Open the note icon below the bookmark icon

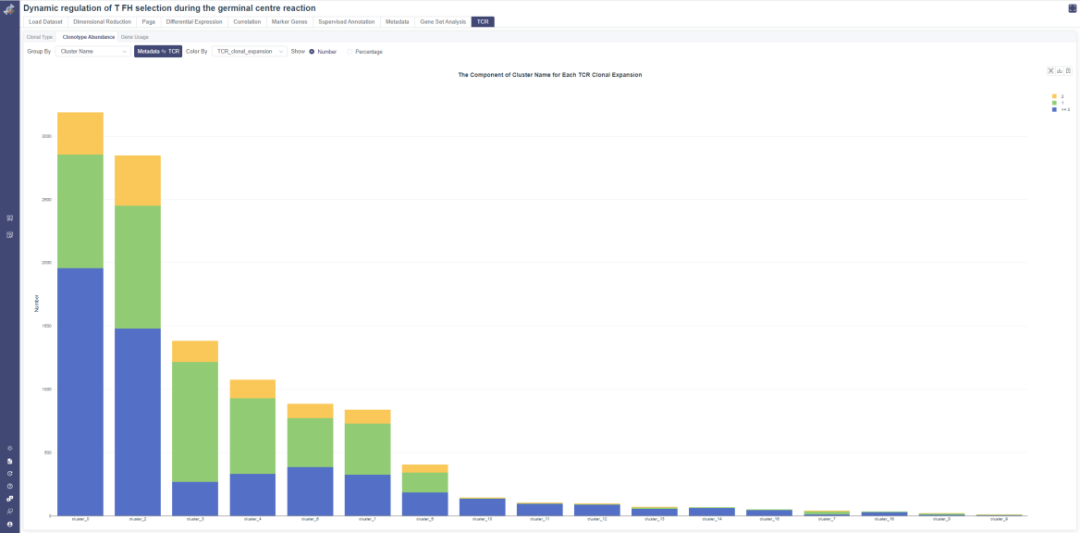pos(10,235)
